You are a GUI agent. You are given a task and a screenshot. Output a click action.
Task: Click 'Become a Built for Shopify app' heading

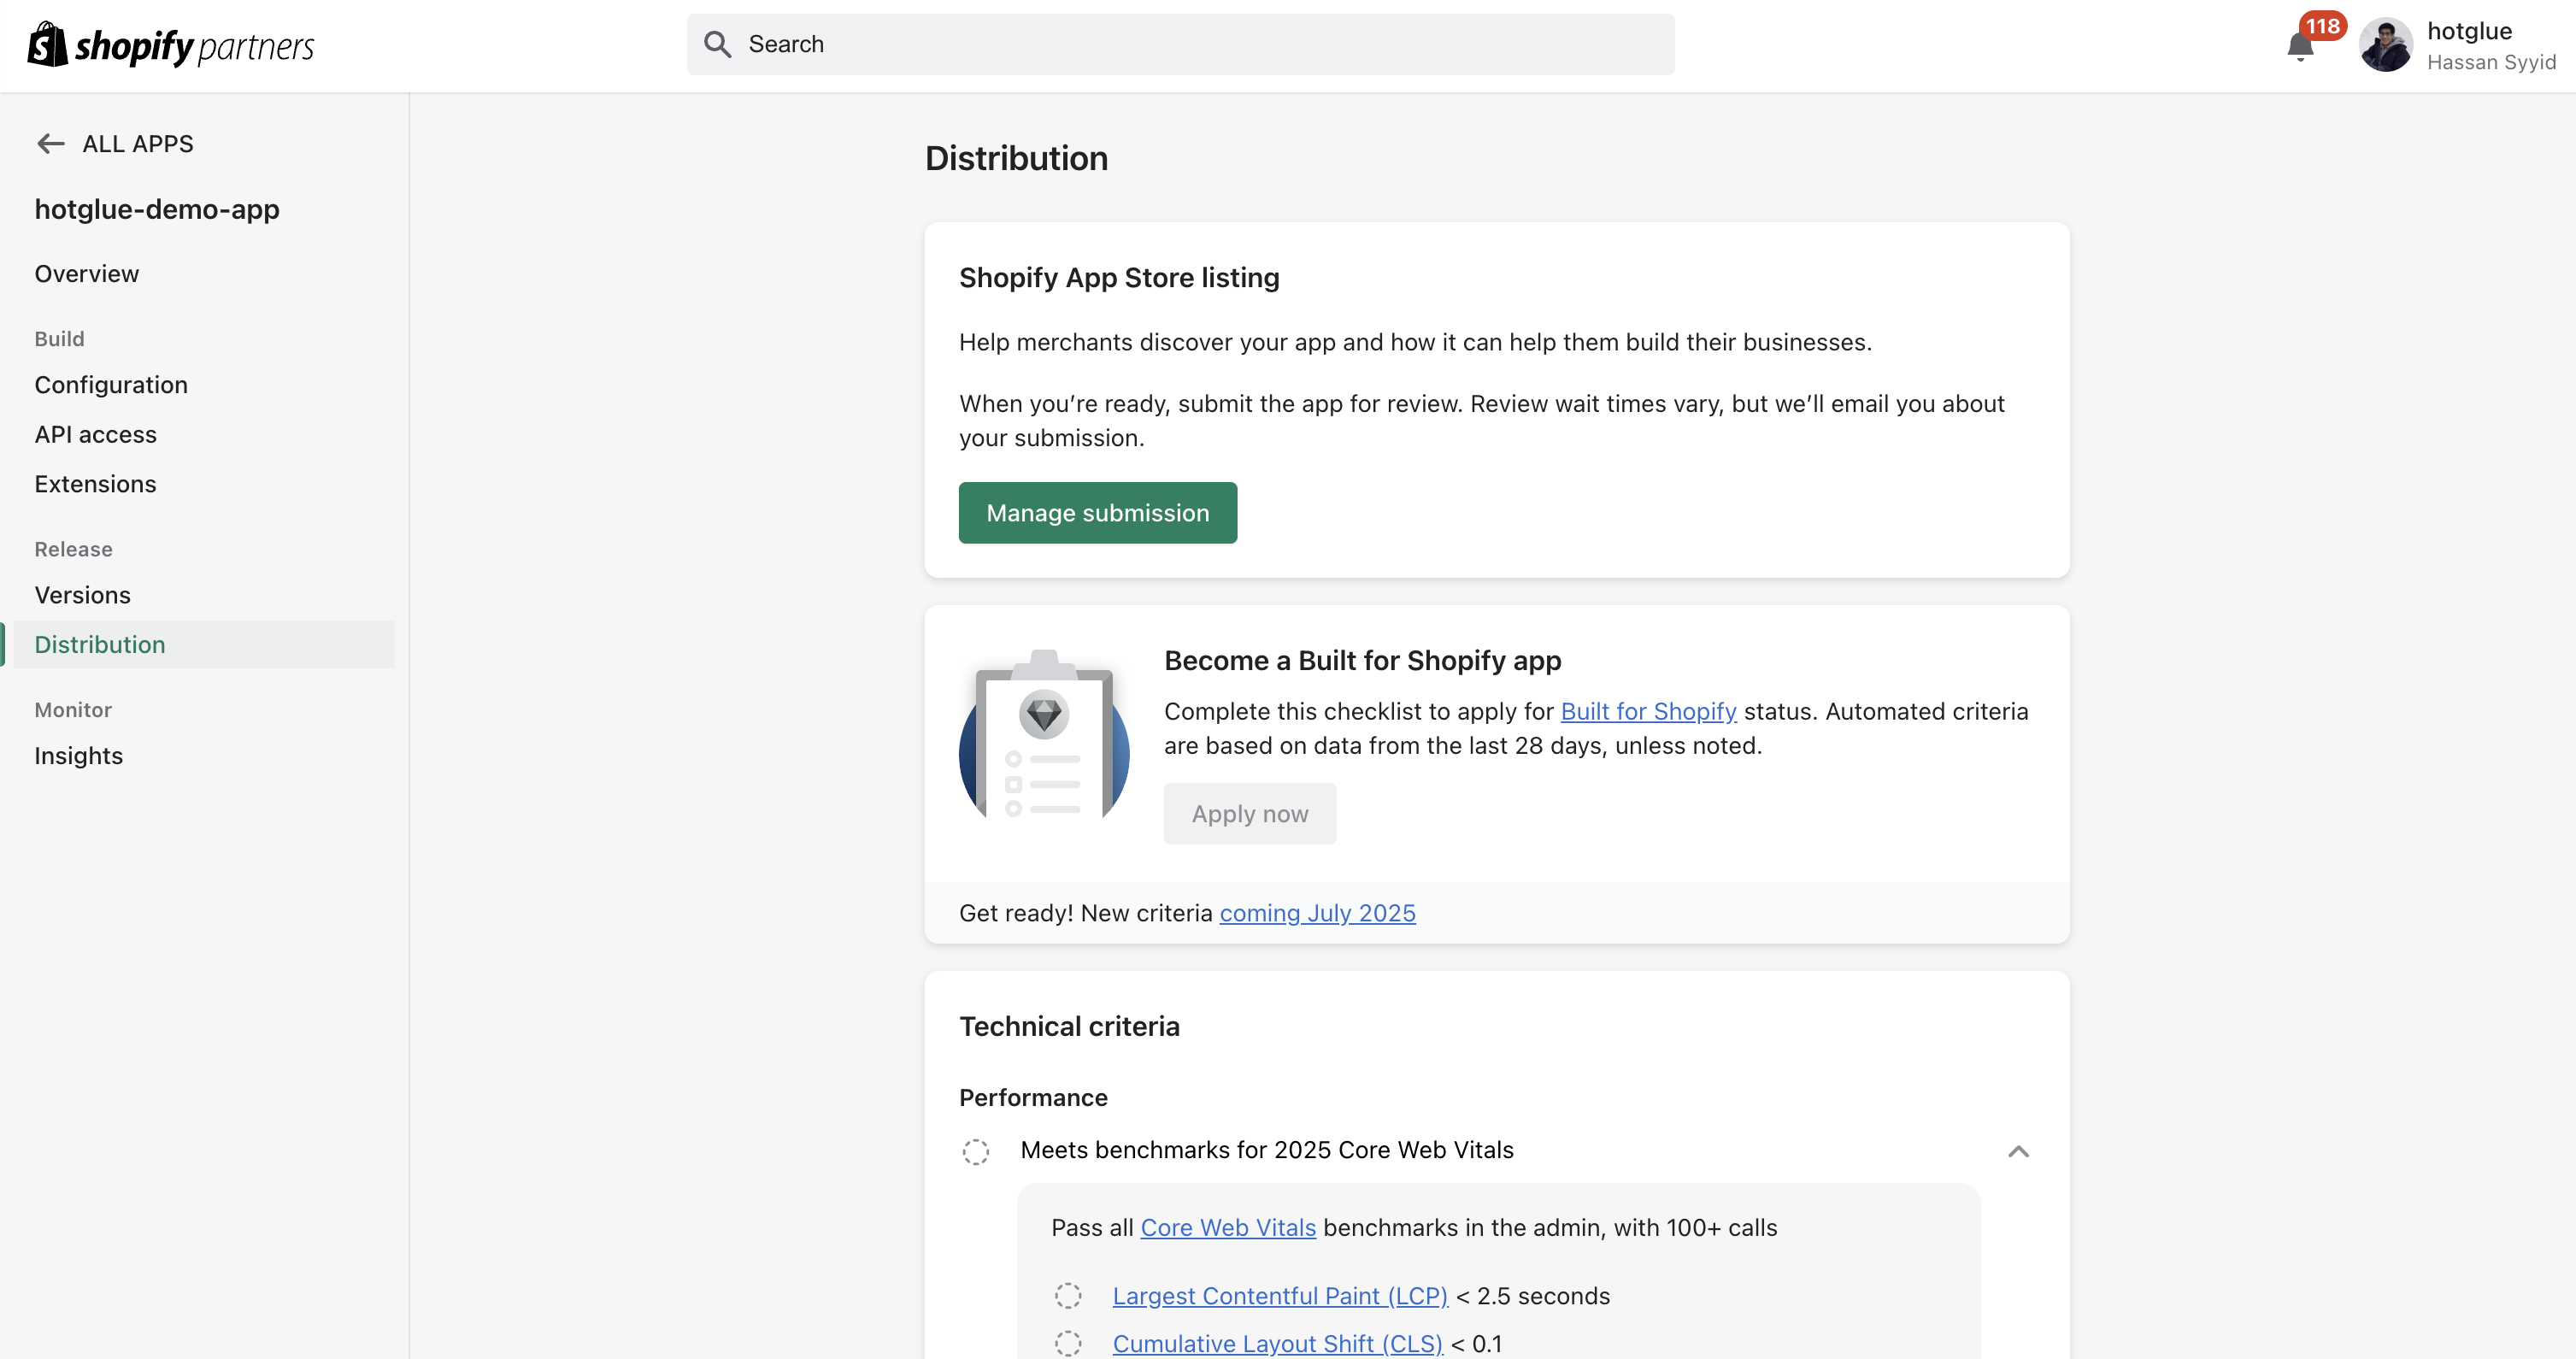[1362, 661]
